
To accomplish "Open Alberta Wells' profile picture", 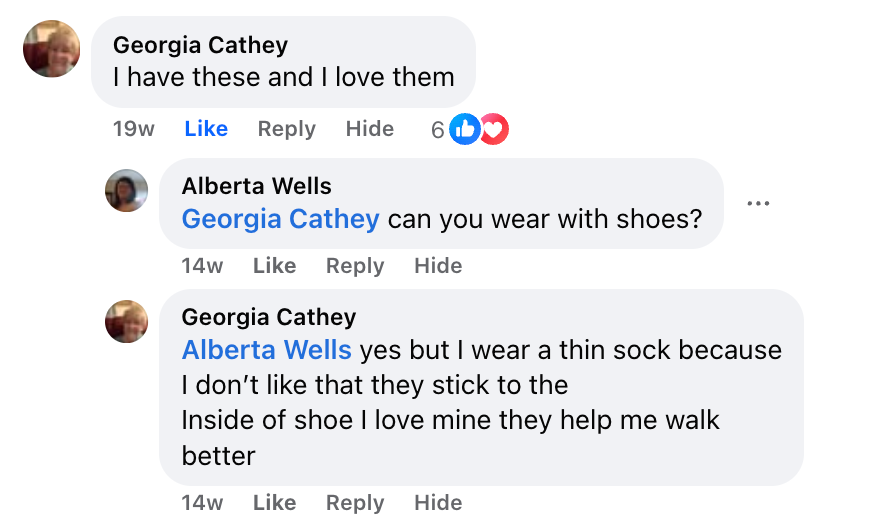I will pyautogui.click(x=126, y=190).
